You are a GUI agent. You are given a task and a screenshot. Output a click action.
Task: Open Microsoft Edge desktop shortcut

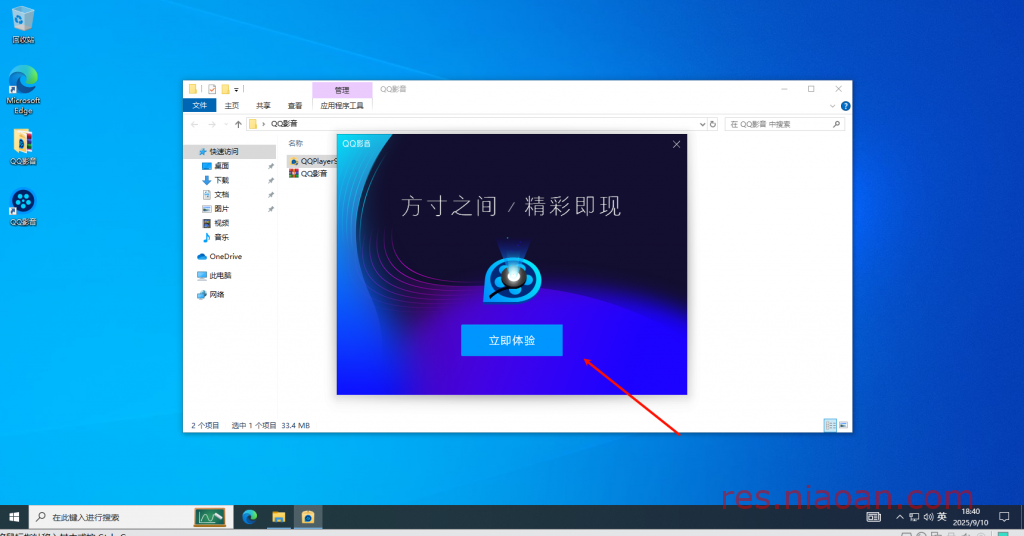(x=23, y=90)
